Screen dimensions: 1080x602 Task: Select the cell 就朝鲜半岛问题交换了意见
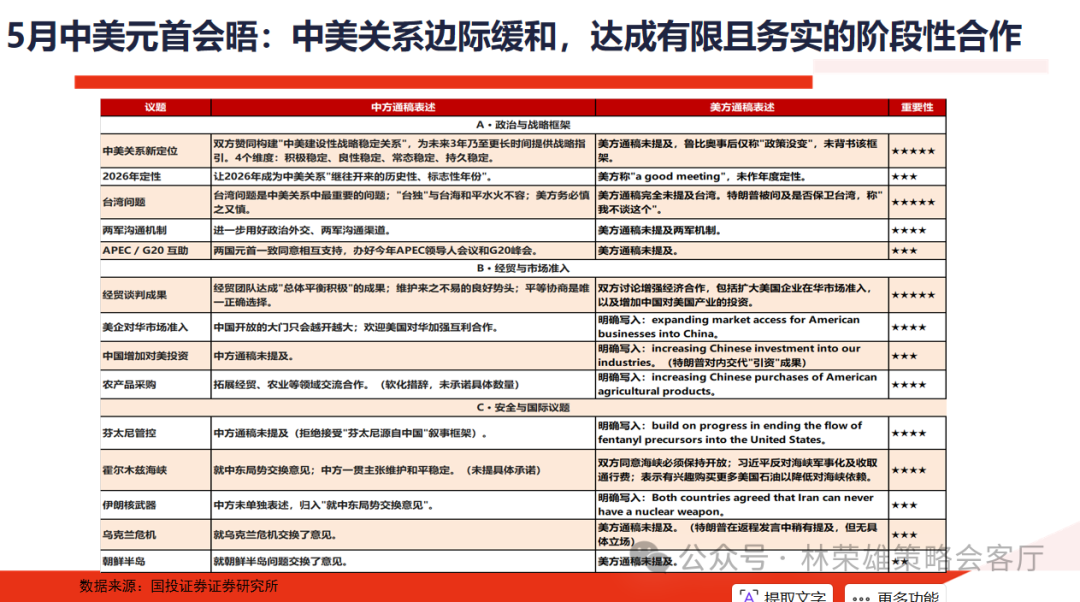point(403,561)
